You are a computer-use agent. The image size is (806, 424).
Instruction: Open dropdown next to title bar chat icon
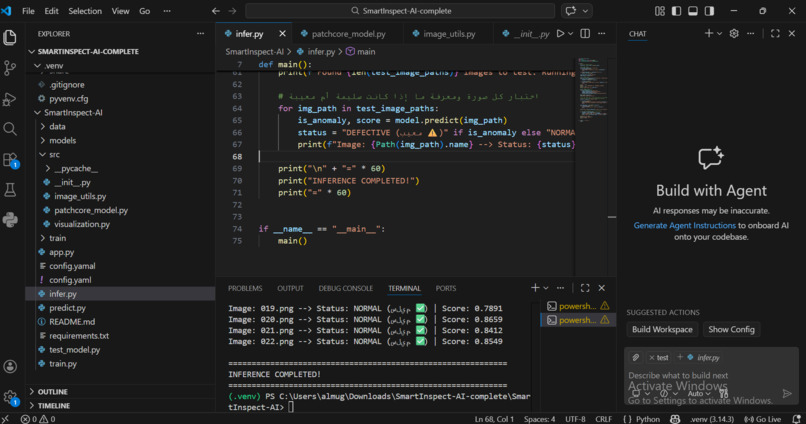tap(585, 11)
